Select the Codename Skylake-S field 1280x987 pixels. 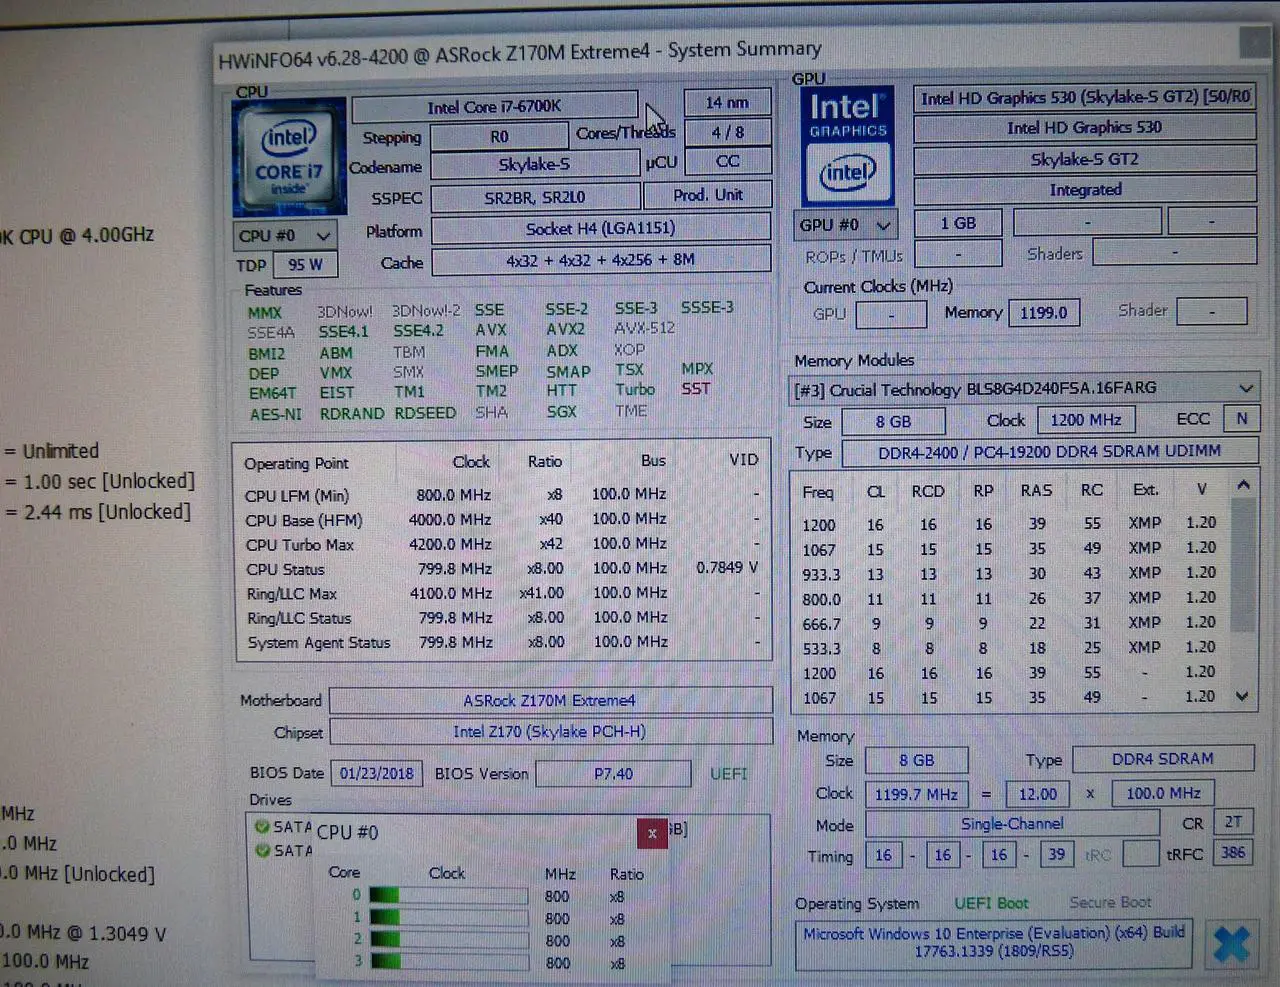pyautogui.click(x=534, y=165)
